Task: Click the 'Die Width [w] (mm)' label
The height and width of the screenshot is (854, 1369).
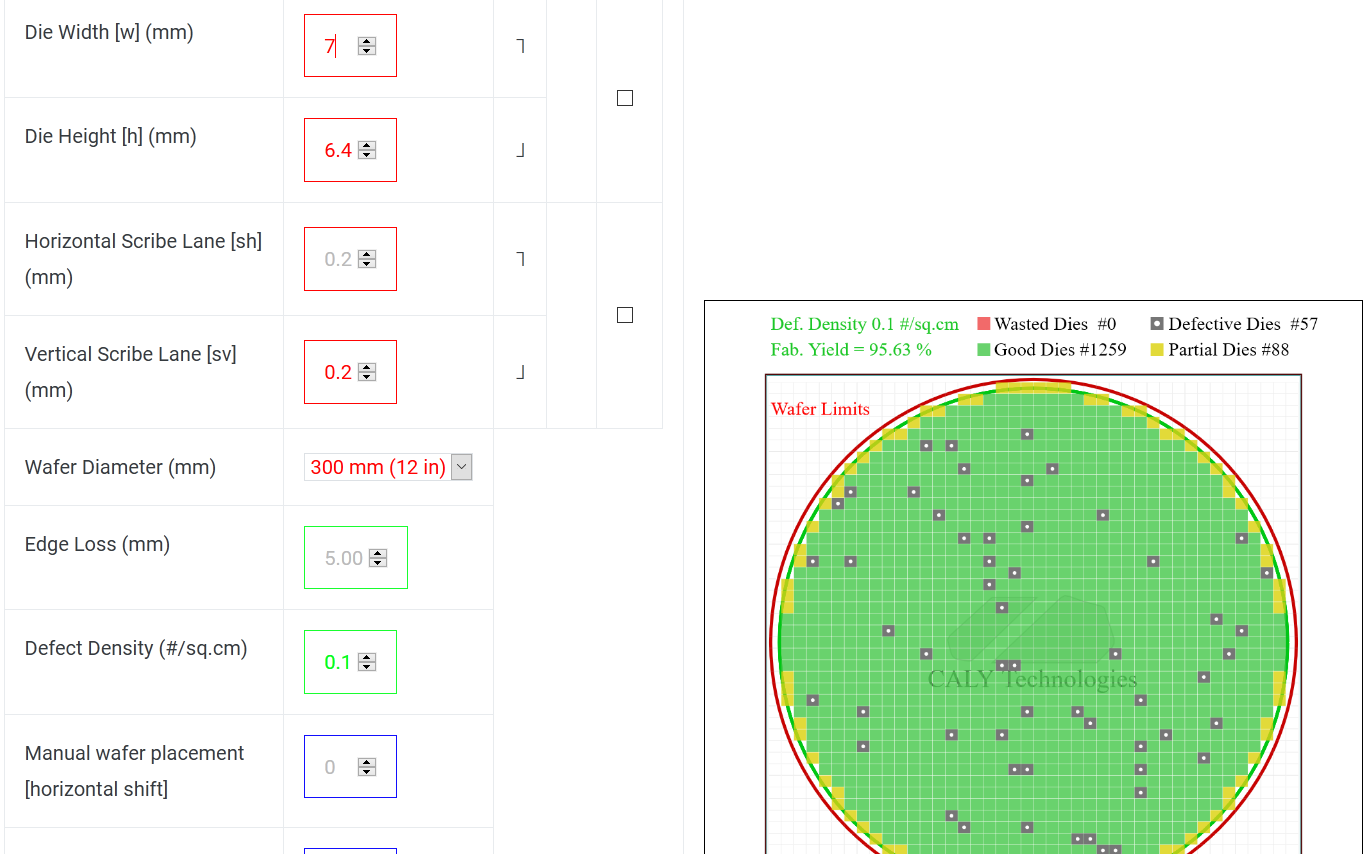Action: (x=109, y=32)
